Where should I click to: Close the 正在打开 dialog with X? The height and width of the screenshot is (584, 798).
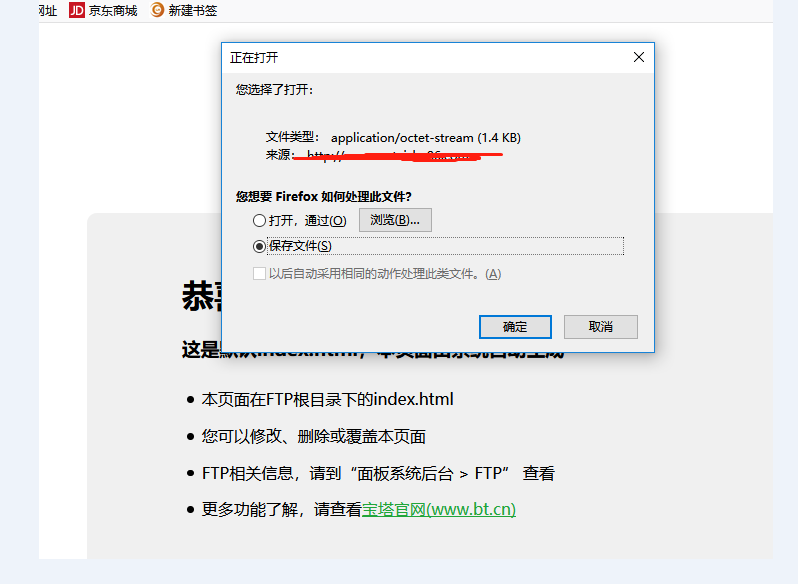point(639,57)
